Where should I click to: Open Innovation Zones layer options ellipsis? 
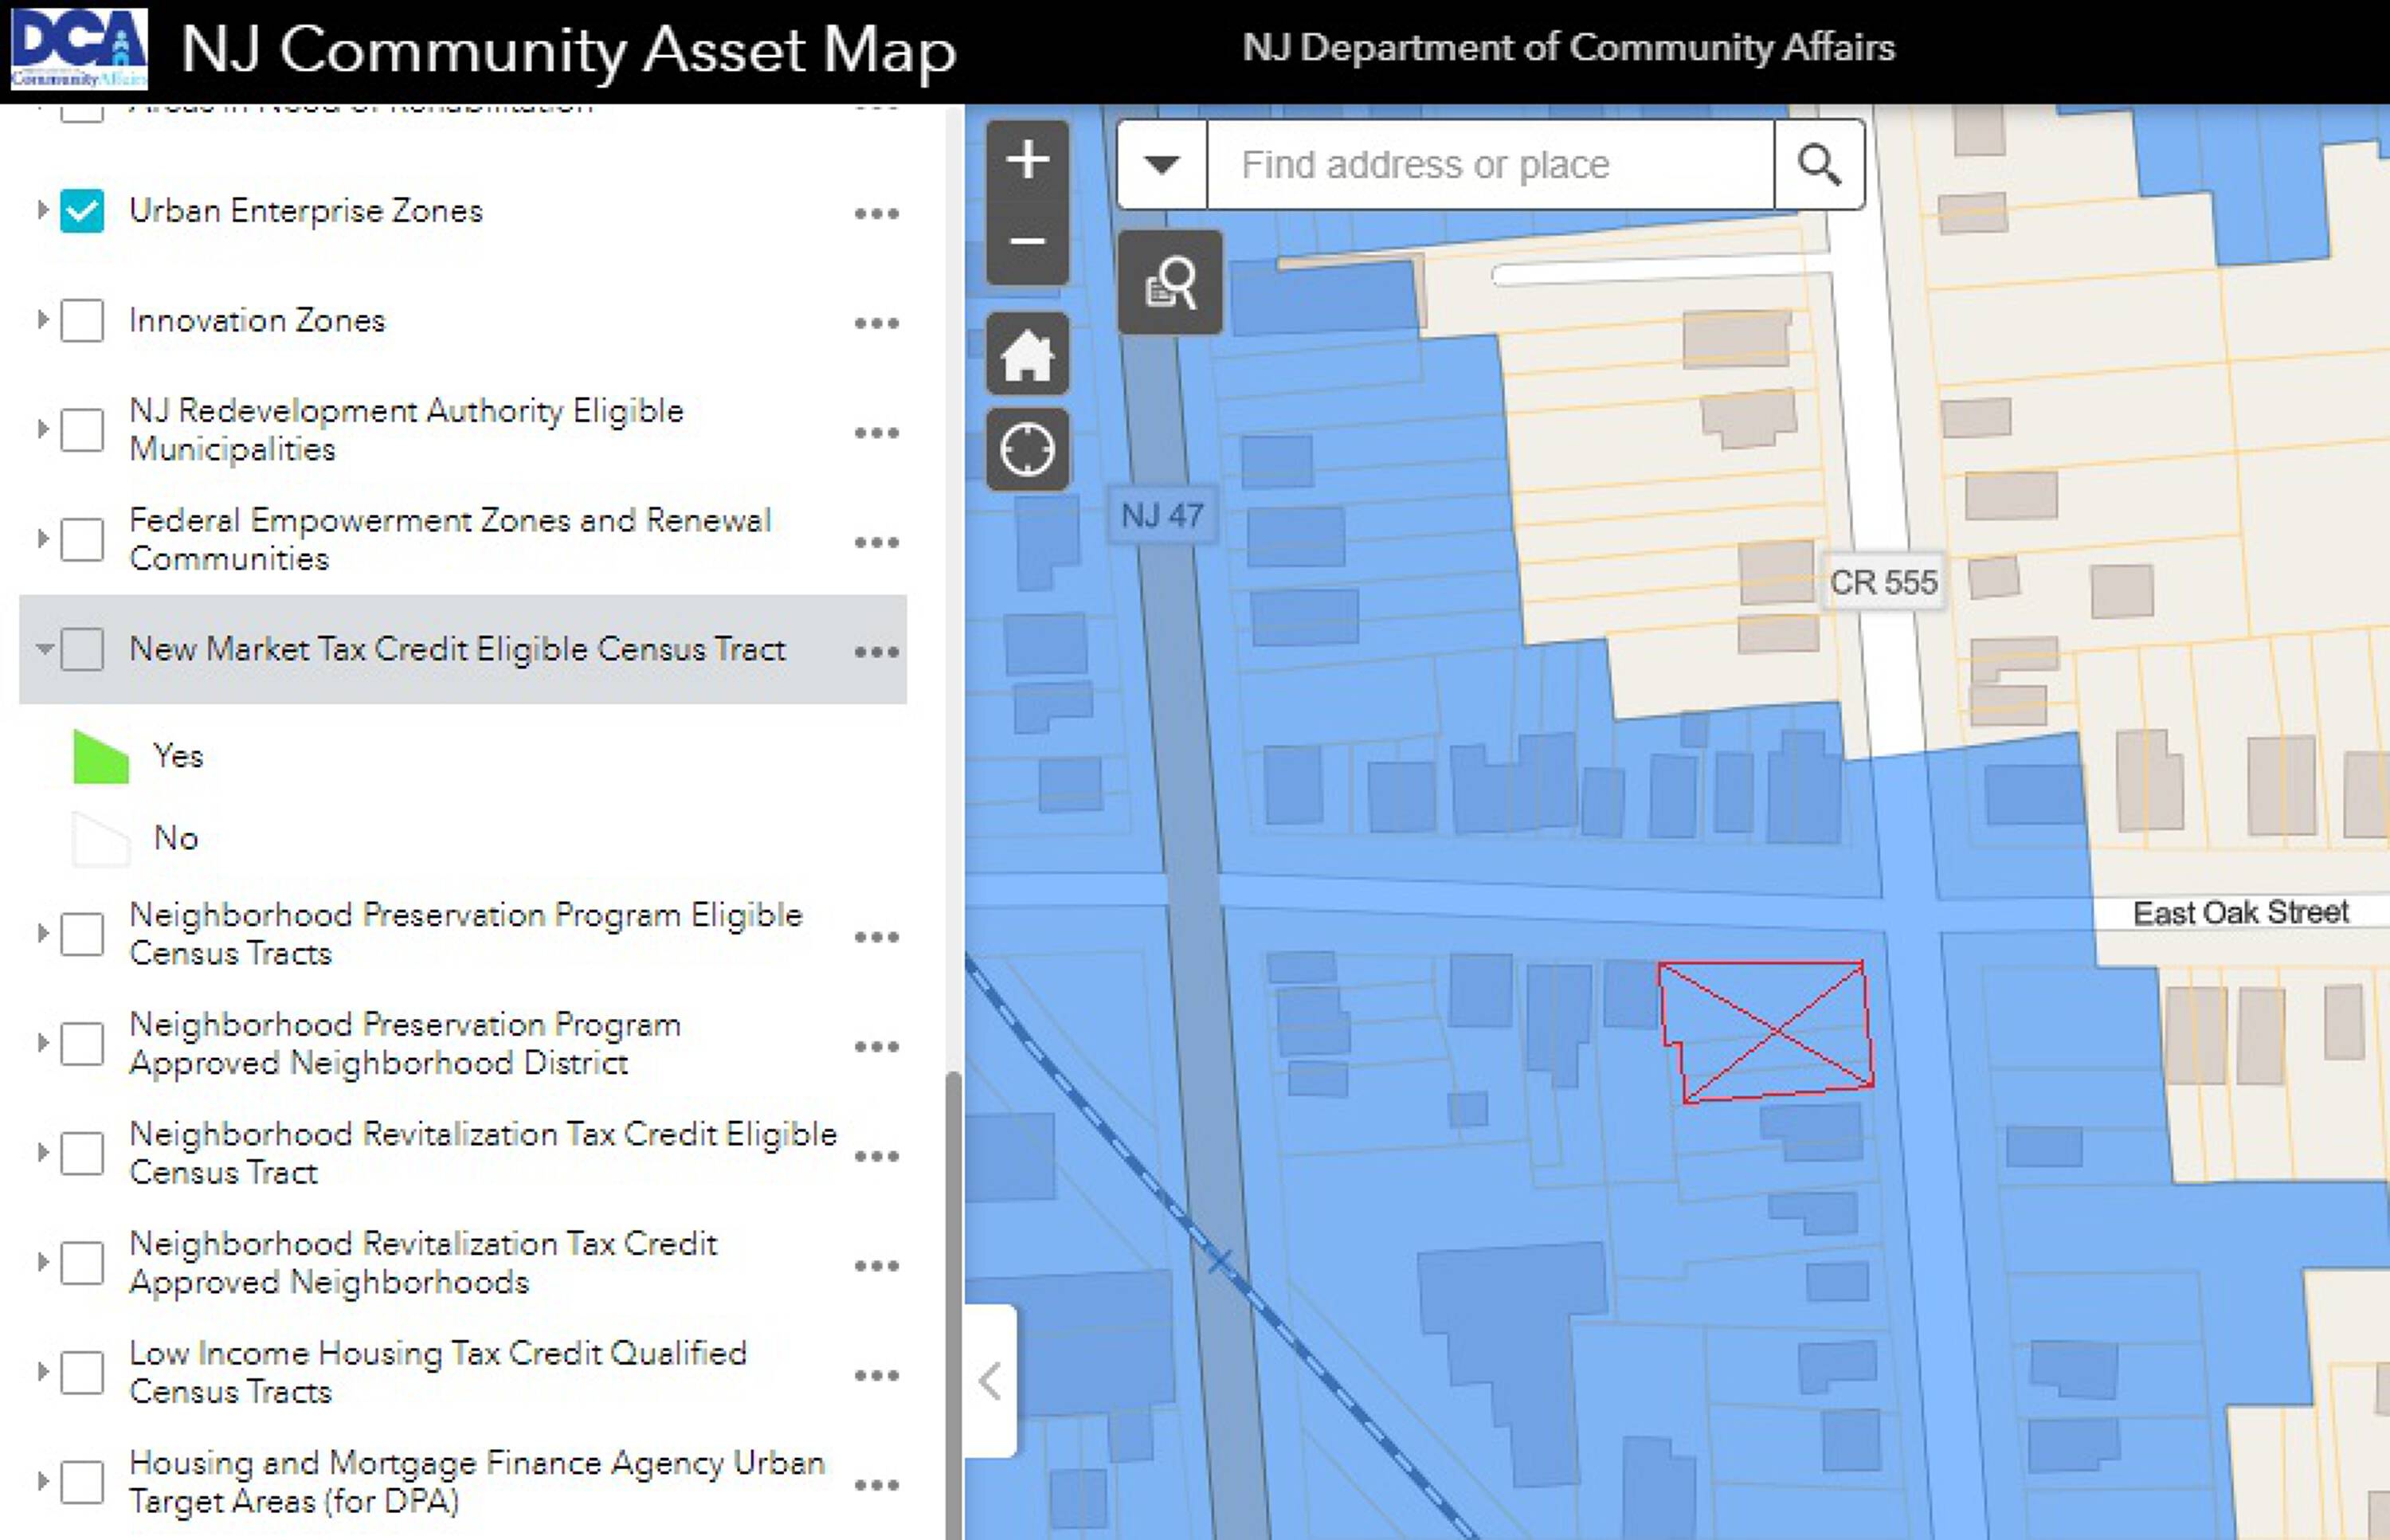coord(876,323)
